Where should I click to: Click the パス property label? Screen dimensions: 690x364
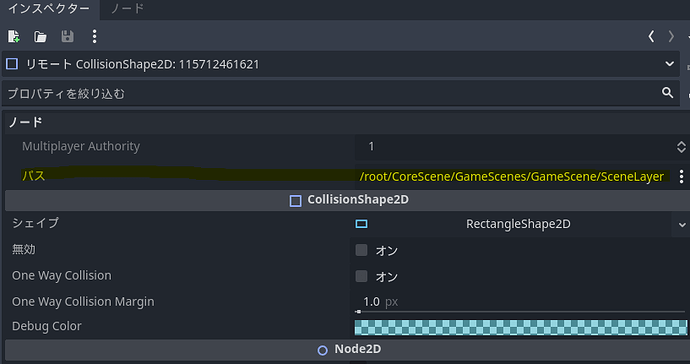click(33, 176)
